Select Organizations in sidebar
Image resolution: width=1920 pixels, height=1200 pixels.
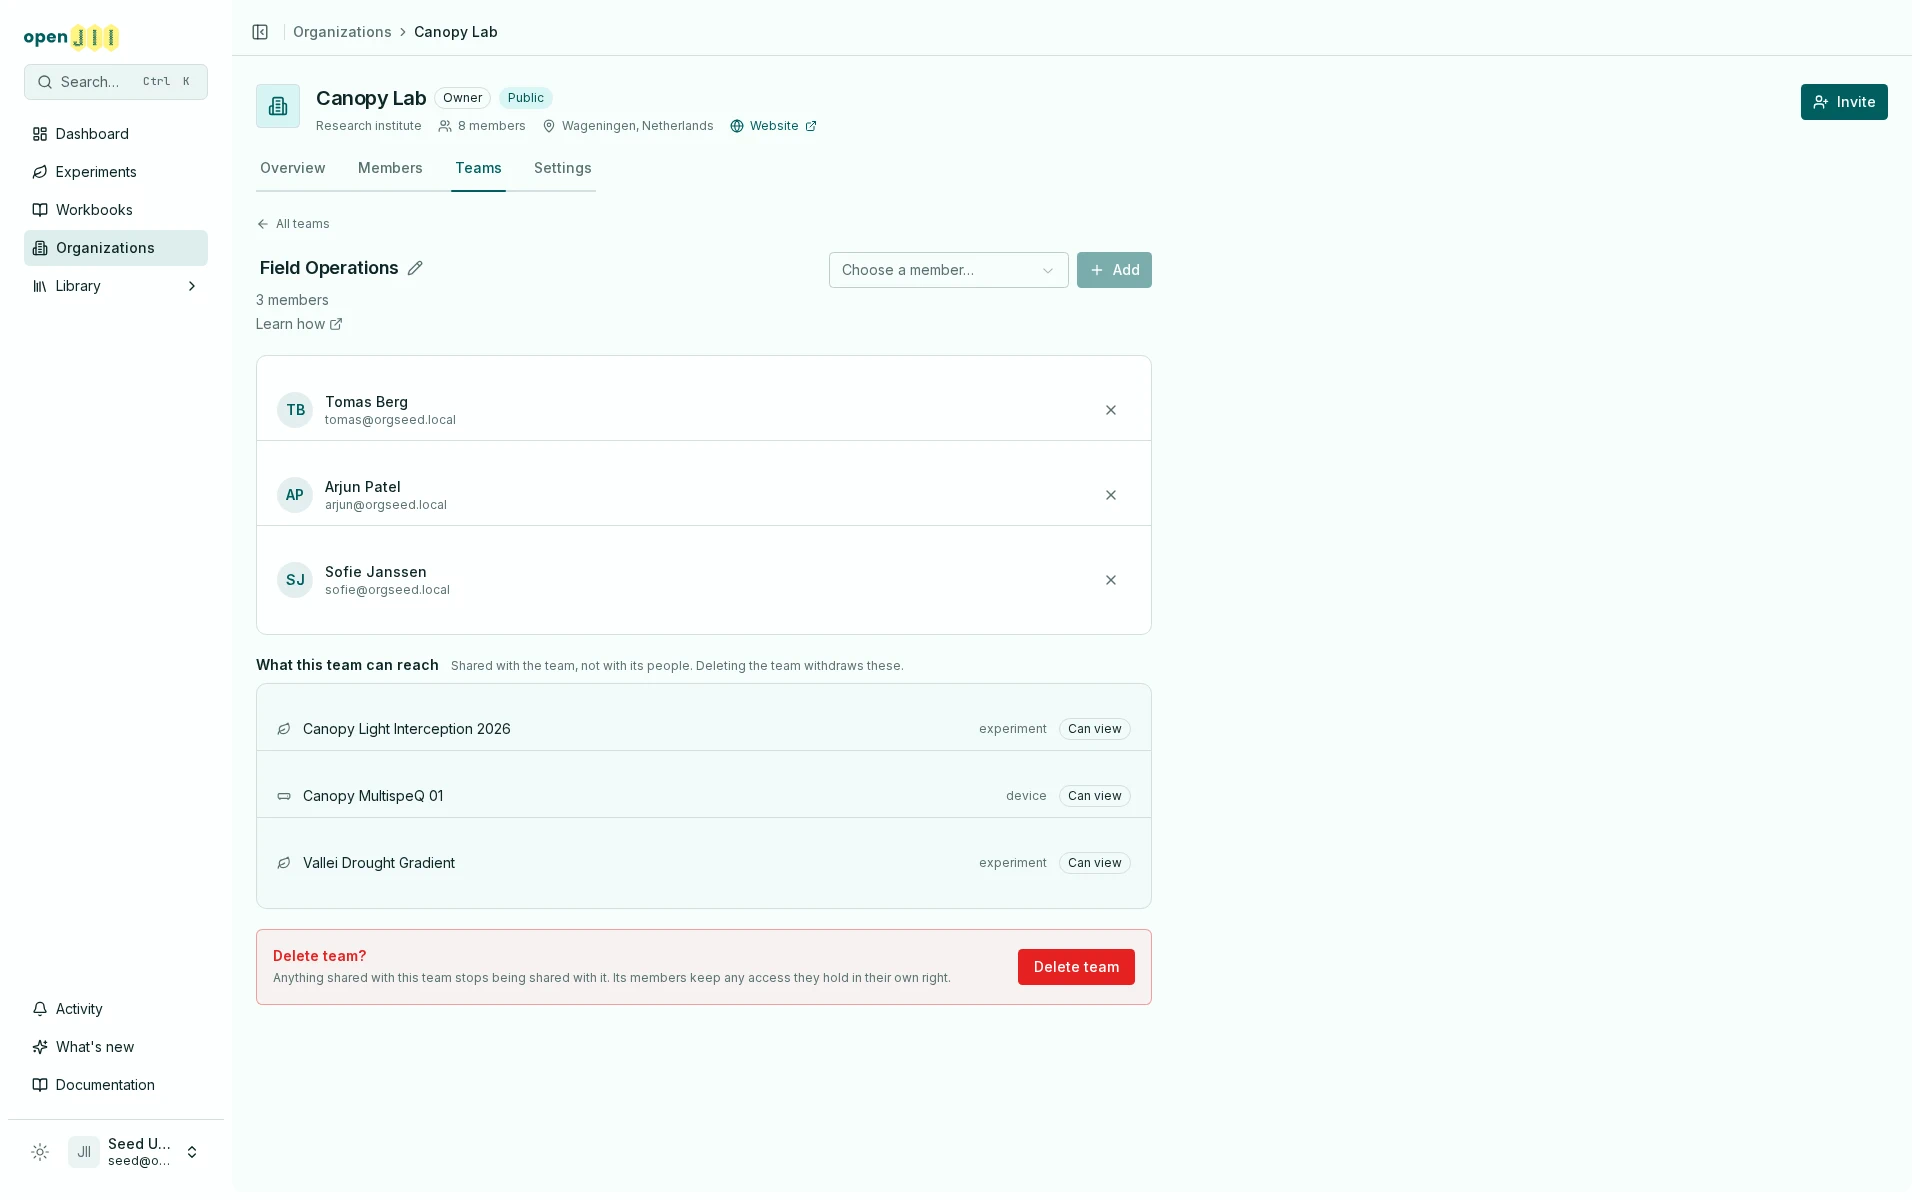tap(116, 248)
